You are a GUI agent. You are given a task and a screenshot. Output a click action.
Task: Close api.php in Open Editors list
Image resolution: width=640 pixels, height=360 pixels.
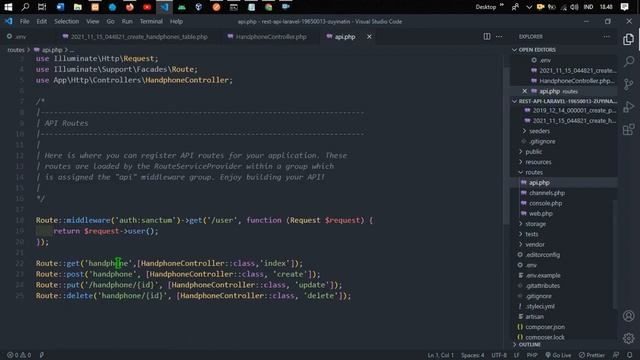524,91
